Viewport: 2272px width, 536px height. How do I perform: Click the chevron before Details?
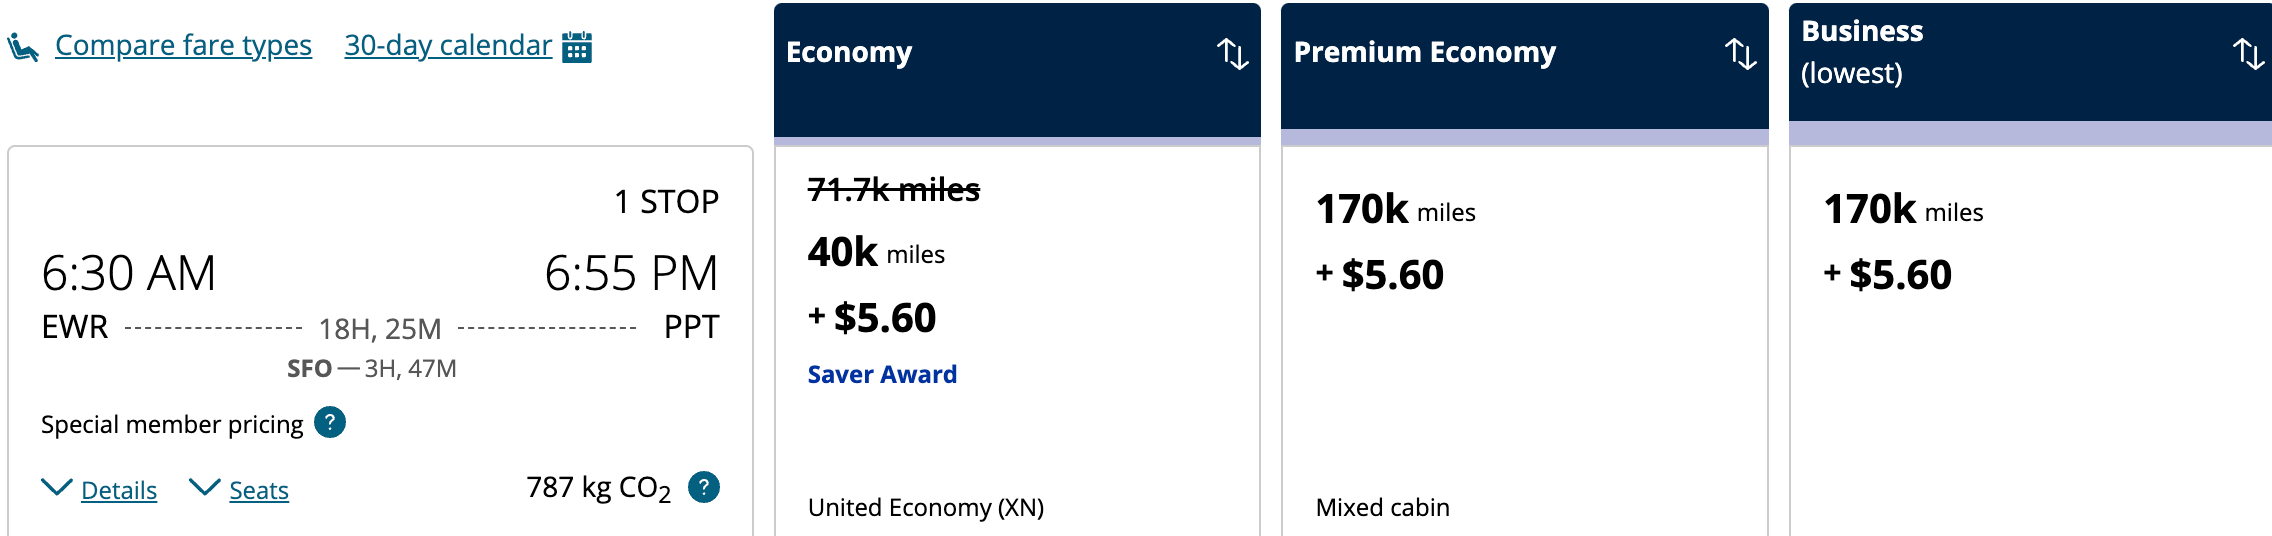click(57, 487)
